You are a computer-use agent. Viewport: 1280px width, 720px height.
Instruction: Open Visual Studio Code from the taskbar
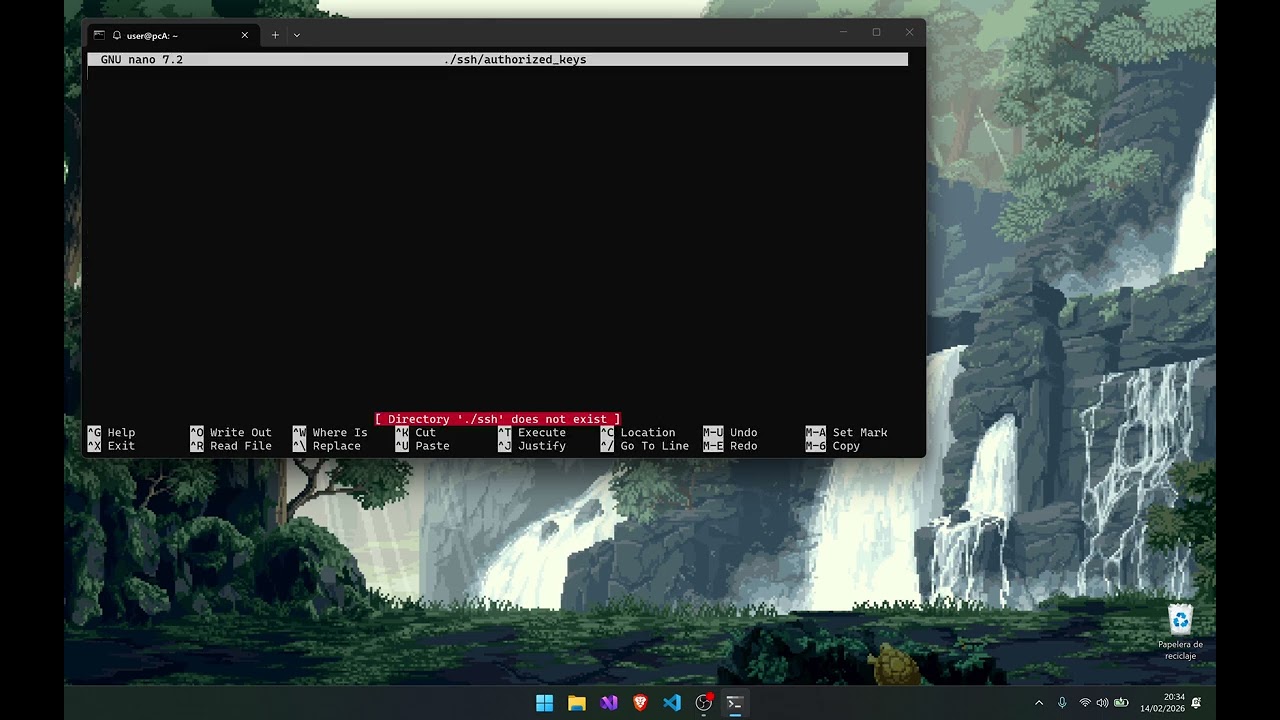click(672, 703)
